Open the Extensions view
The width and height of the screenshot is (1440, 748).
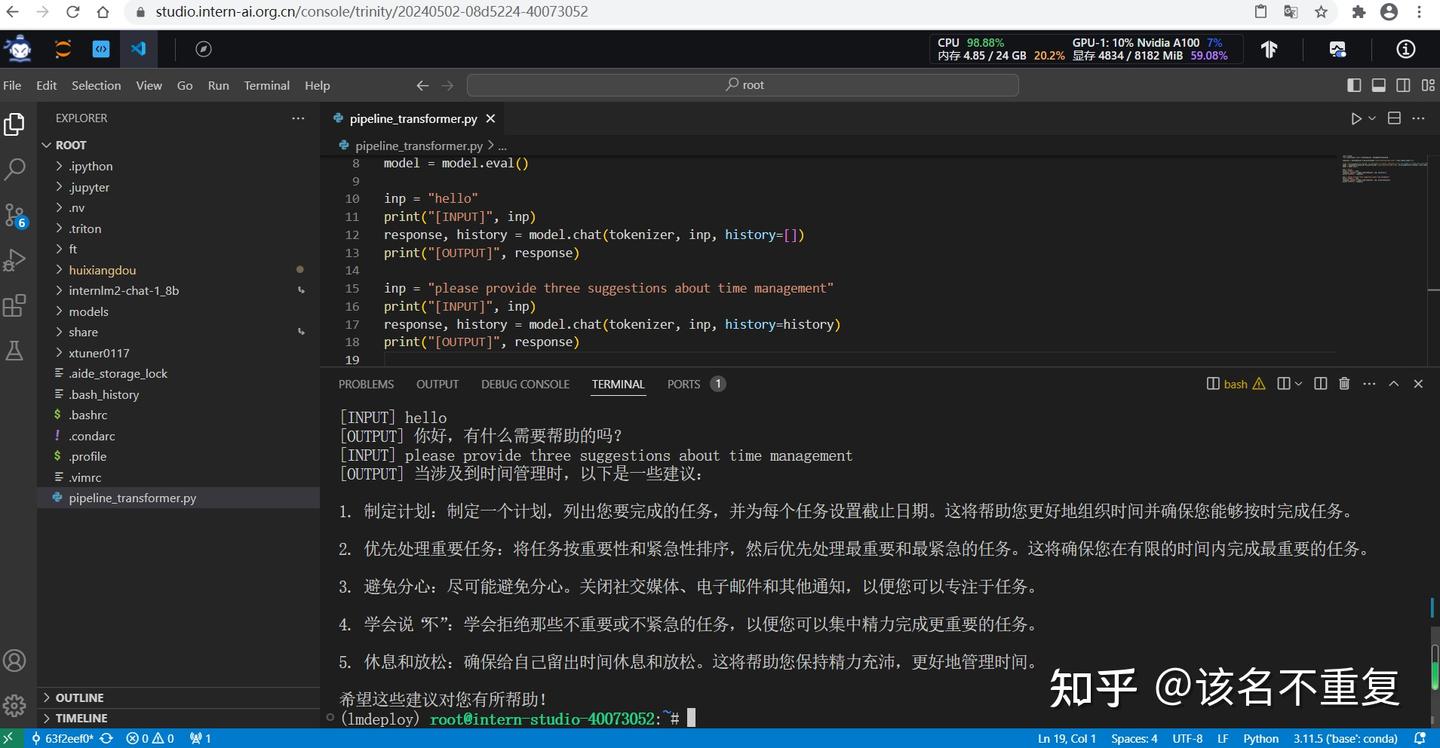pos(14,306)
